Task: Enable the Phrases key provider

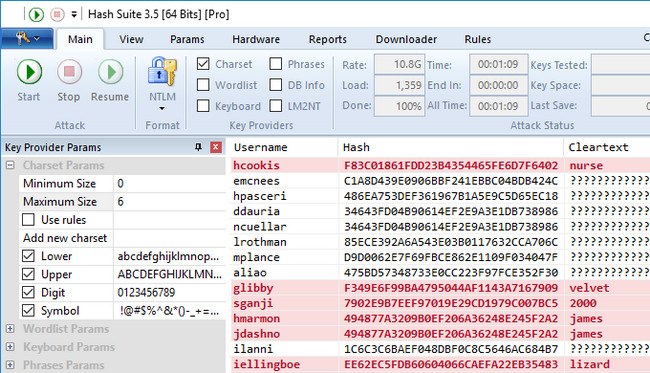Action: click(276, 64)
